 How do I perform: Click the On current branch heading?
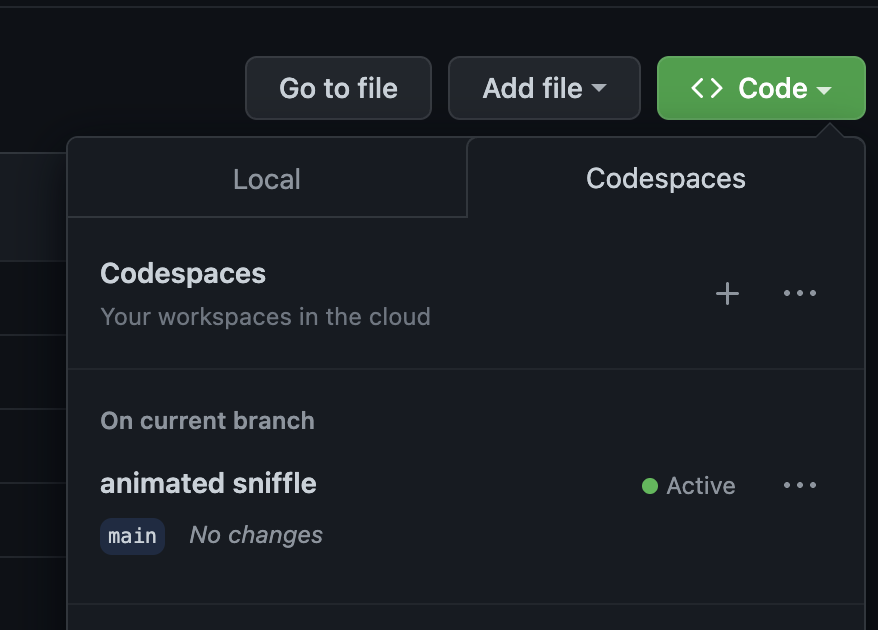click(x=207, y=421)
